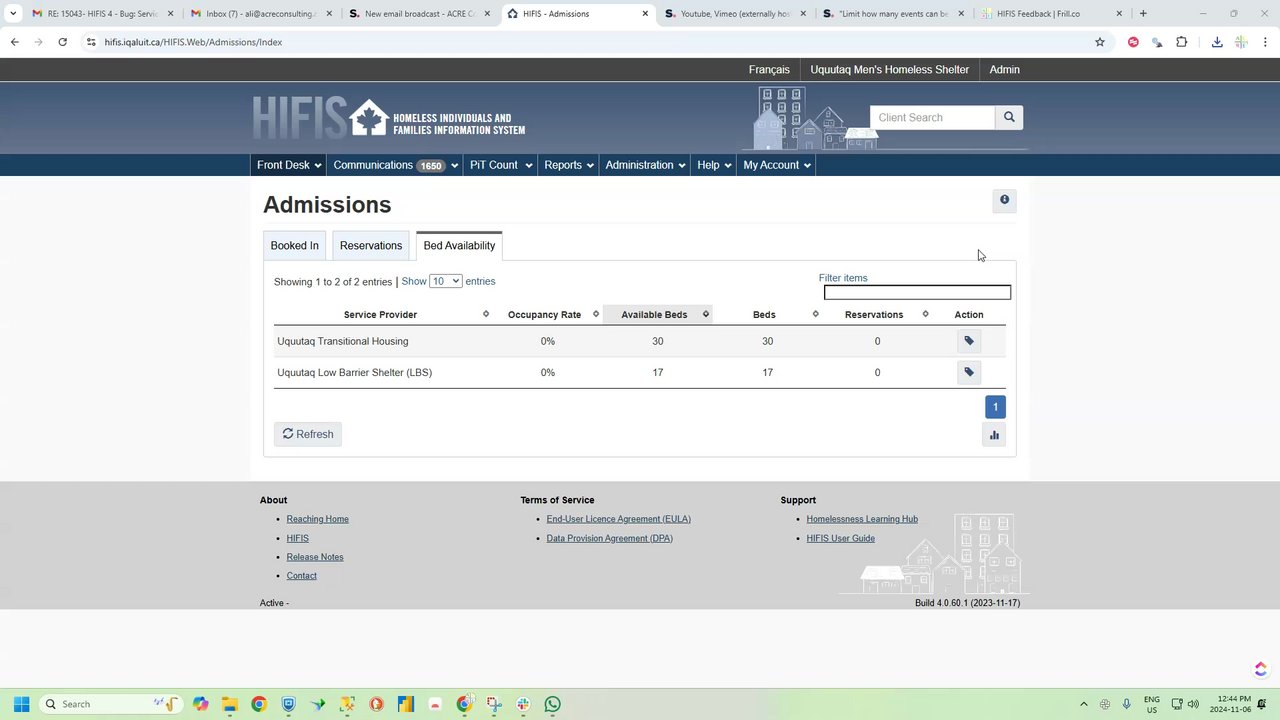The image size is (1280, 720).
Task: Go back with the browser back arrow
Action: (14, 42)
